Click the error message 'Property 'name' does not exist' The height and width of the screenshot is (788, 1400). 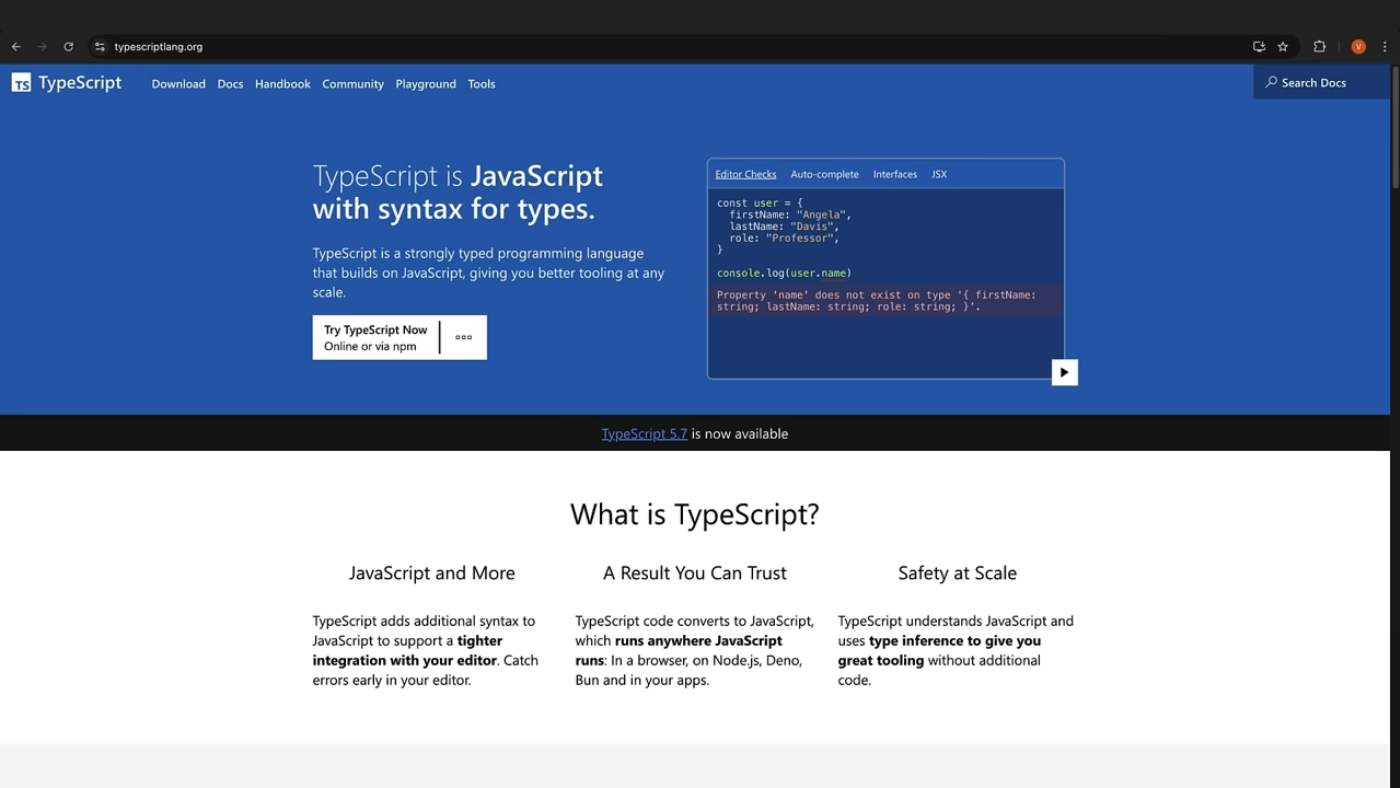[x=885, y=300]
